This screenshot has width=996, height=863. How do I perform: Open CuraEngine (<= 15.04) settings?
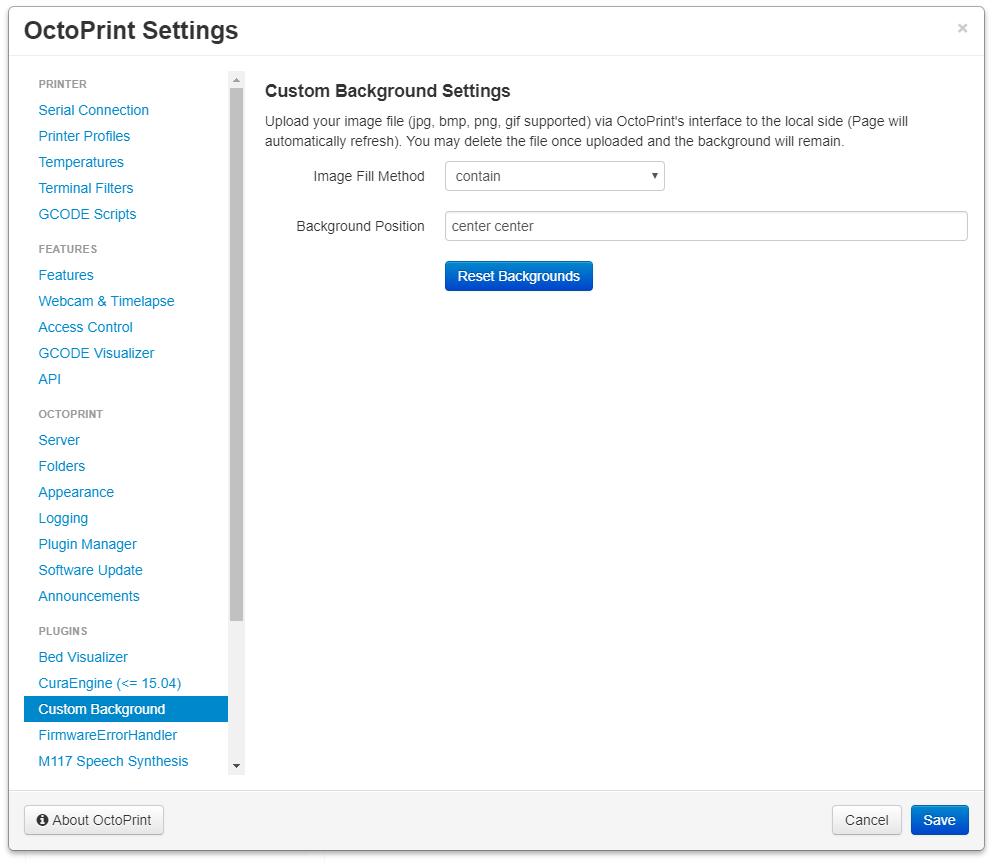pyautogui.click(x=109, y=683)
